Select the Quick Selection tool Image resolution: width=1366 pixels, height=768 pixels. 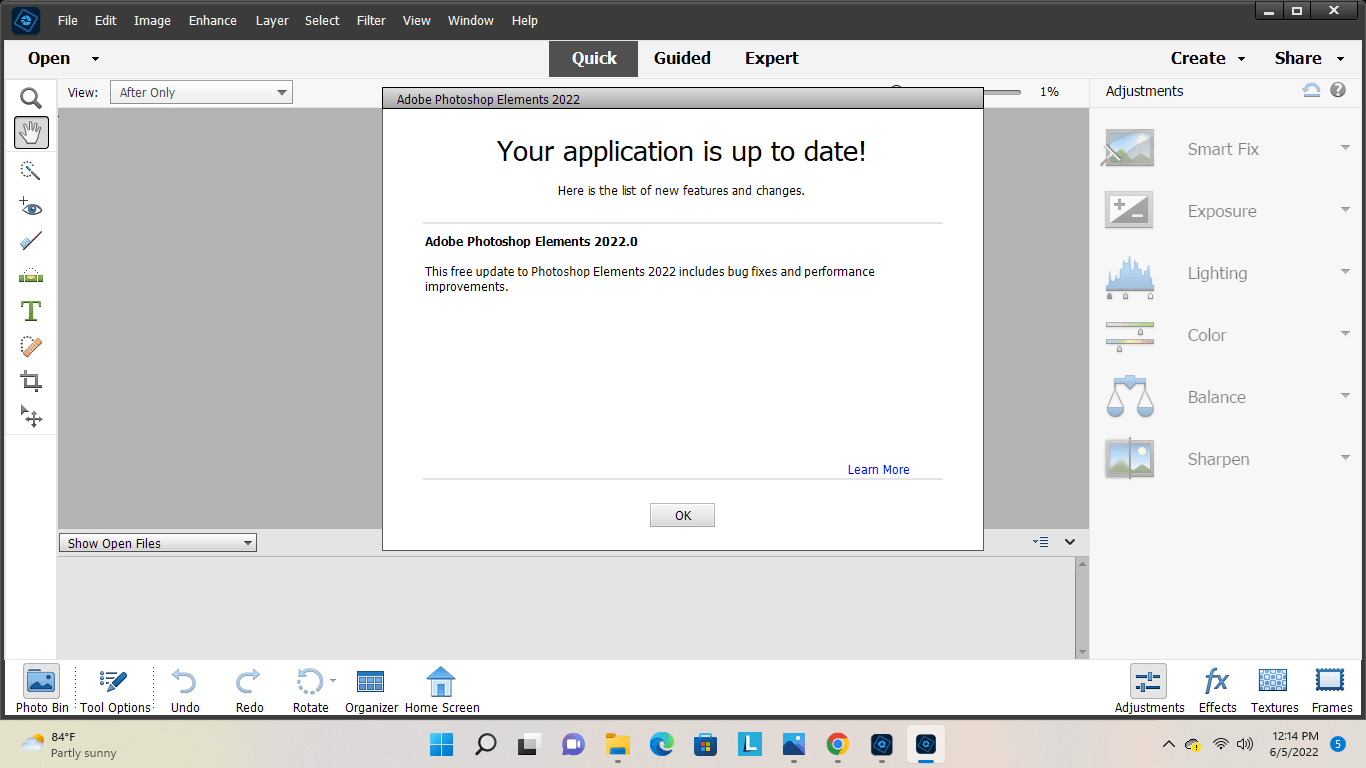coord(31,170)
